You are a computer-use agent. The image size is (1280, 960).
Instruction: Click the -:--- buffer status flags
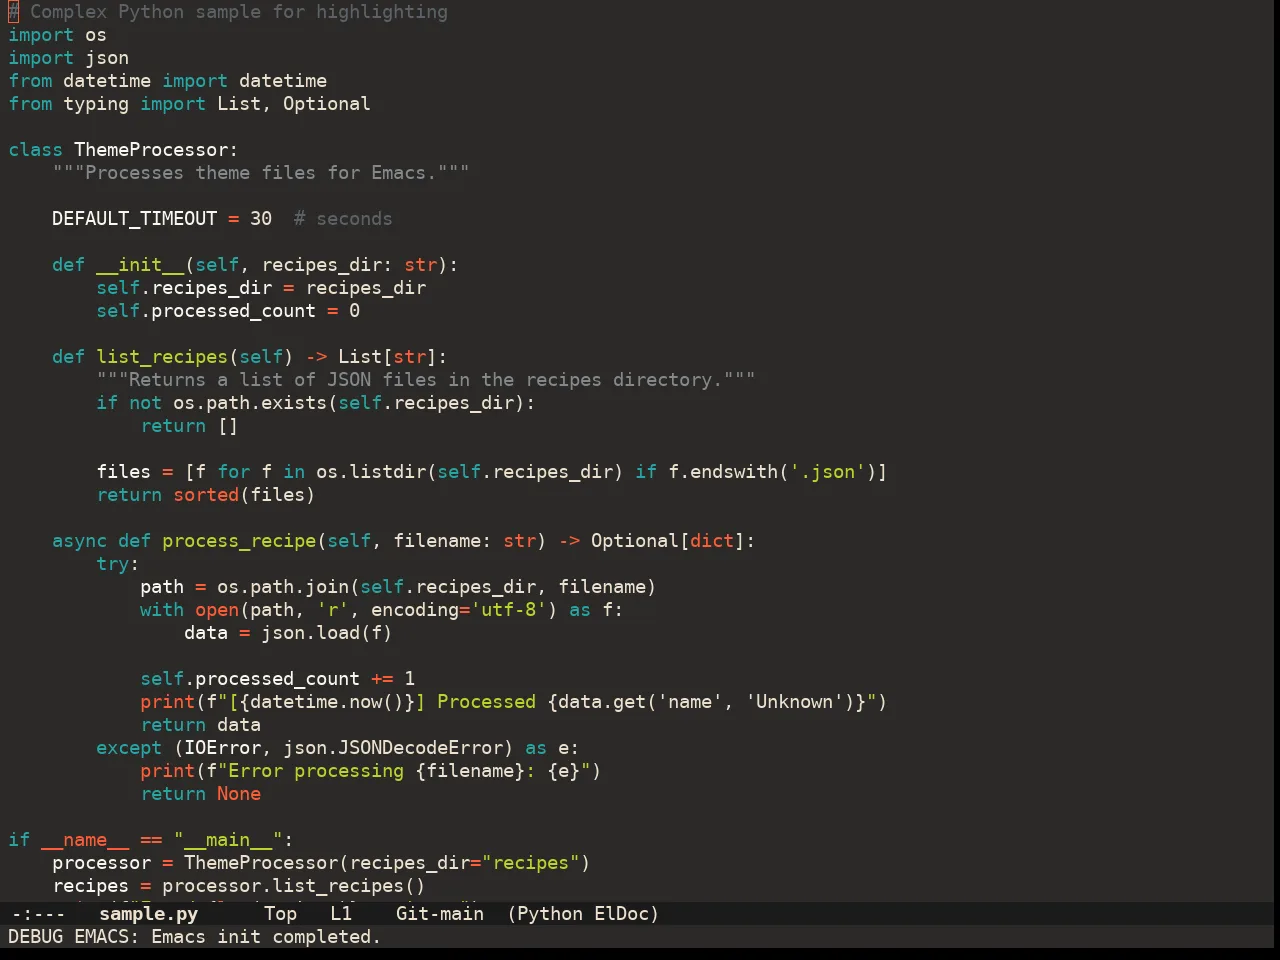click(38, 913)
